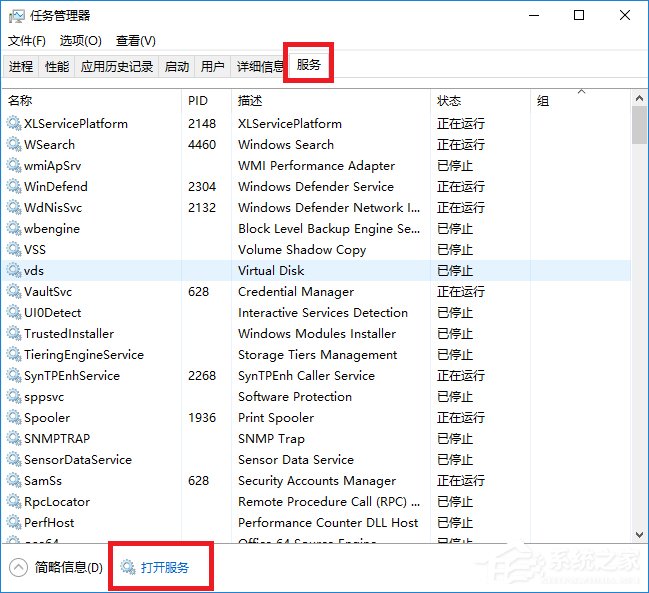Click the VaultSvc service icon
The image size is (649, 593).
[x=14, y=292]
